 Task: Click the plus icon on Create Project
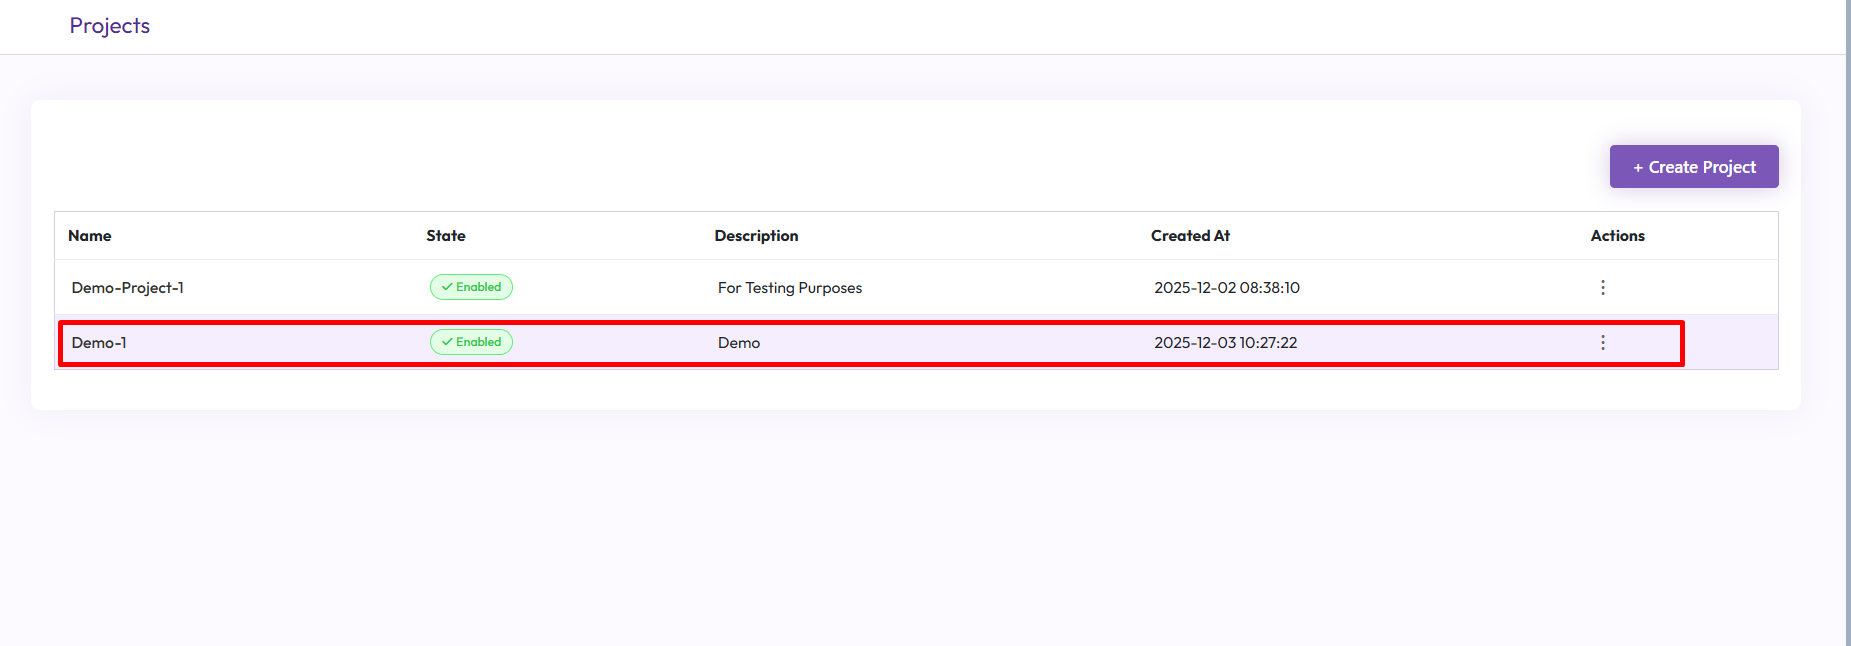point(1638,168)
